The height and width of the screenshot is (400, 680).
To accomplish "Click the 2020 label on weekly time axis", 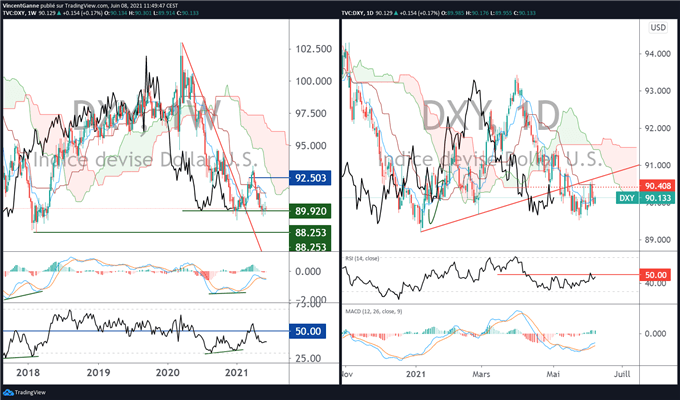I will click(167, 373).
